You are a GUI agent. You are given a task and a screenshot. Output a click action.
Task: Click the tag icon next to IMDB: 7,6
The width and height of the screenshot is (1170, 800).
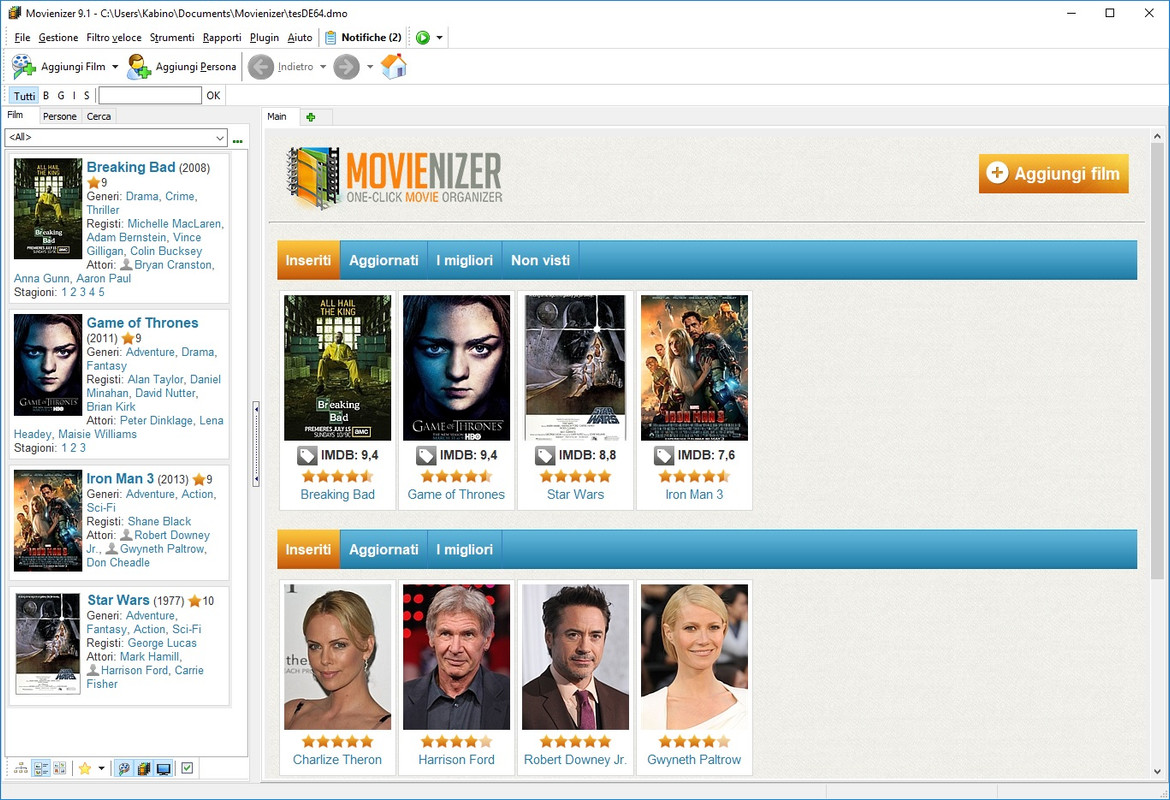click(664, 455)
